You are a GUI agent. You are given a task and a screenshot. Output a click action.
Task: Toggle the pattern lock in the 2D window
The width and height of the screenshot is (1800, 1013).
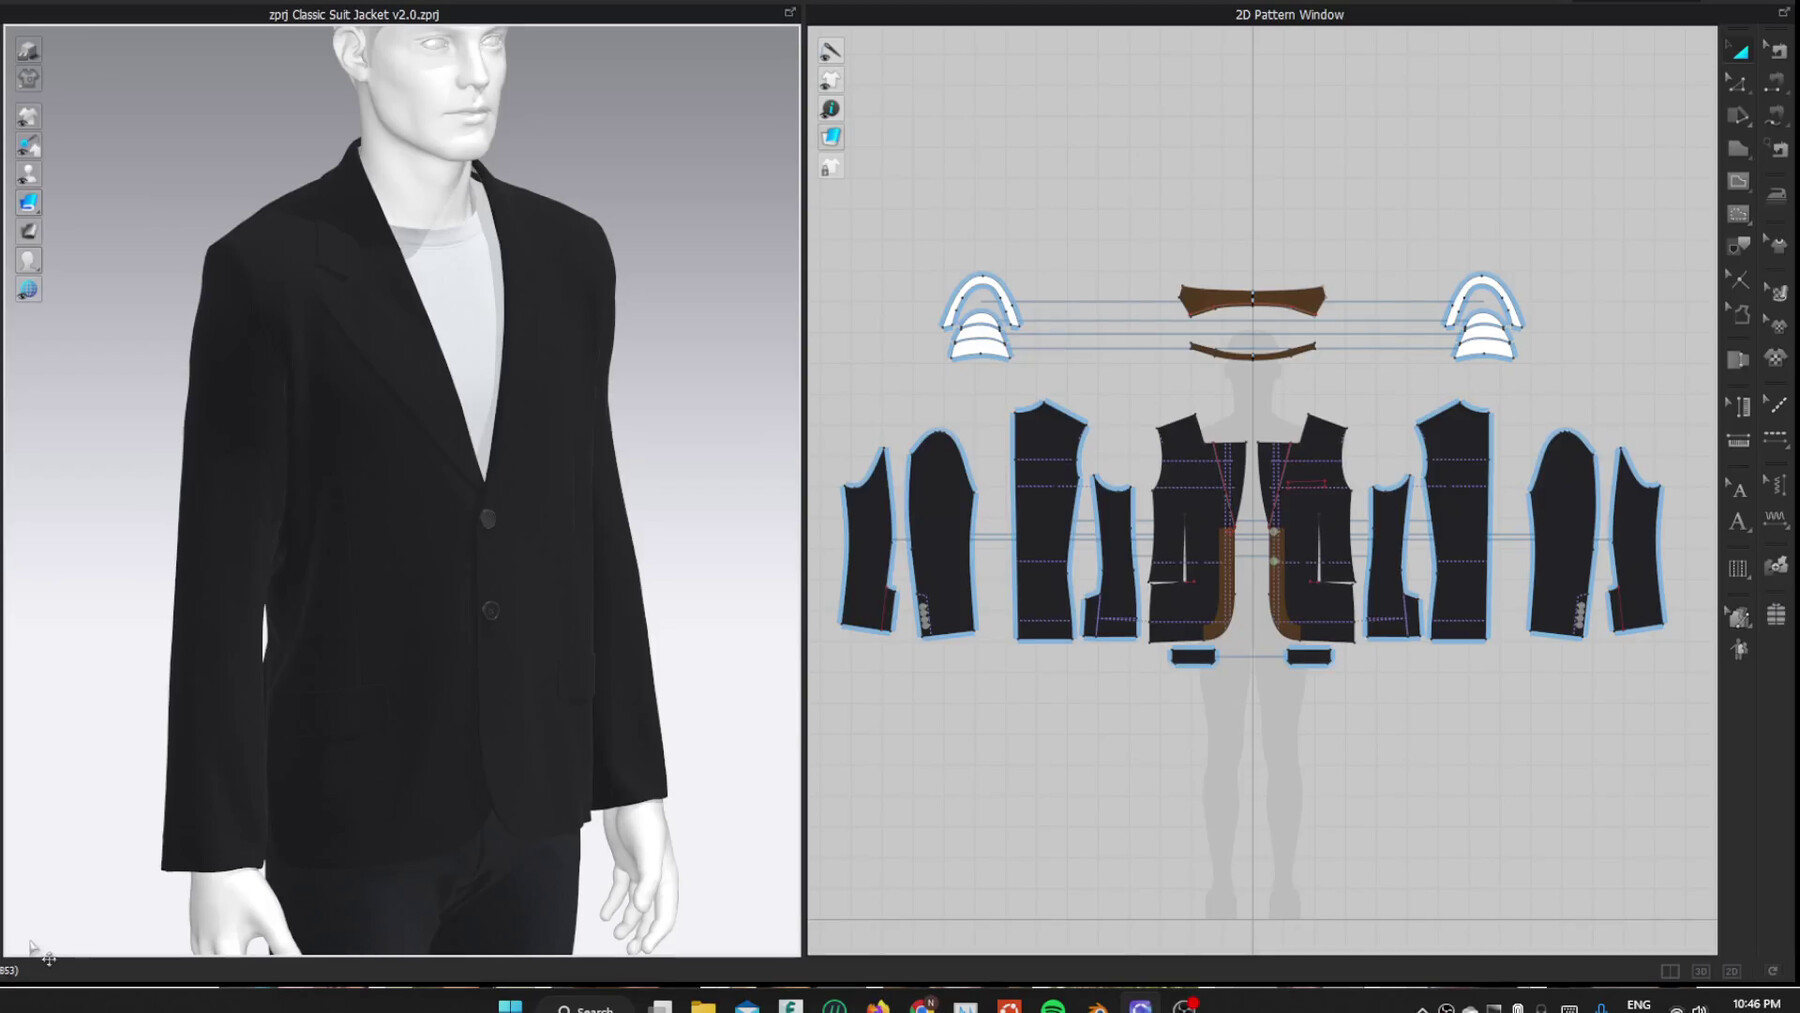pos(831,167)
